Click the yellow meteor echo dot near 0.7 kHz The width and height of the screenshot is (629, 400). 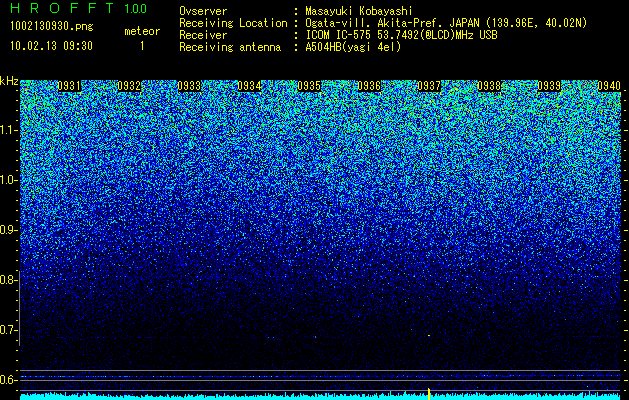point(429,335)
